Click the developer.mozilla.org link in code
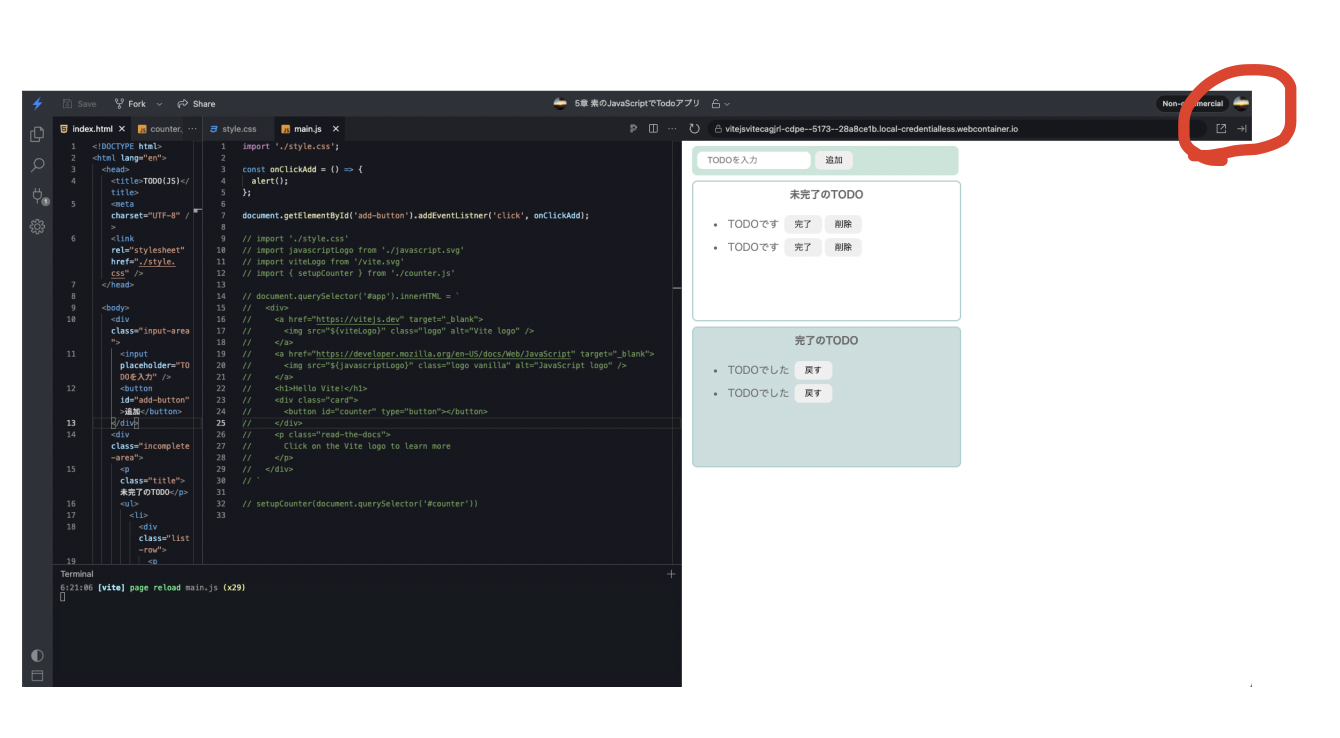 446,353
